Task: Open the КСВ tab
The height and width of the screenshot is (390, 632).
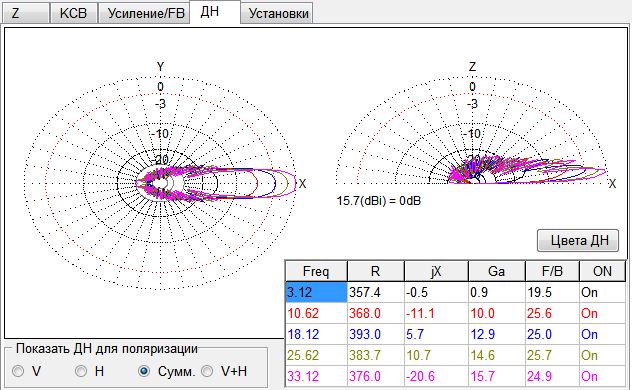Action: 73,13
